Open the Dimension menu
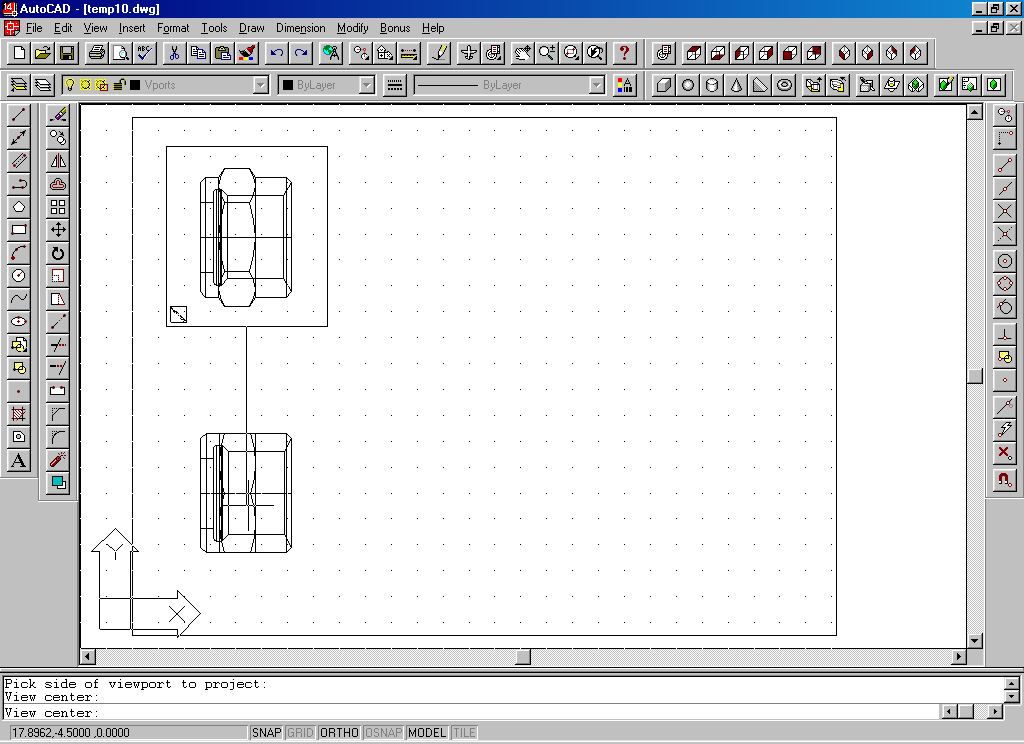The width and height of the screenshot is (1024, 744). pyautogui.click(x=300, y=28)
